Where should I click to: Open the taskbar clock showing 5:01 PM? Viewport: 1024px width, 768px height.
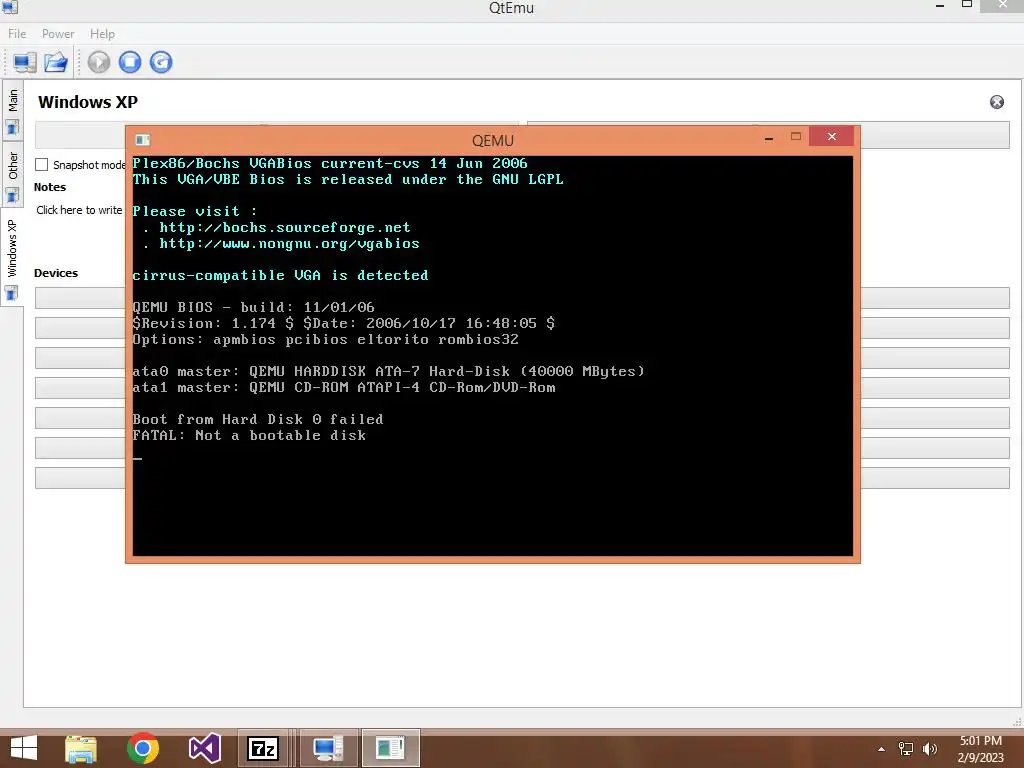tap(980, 749)
